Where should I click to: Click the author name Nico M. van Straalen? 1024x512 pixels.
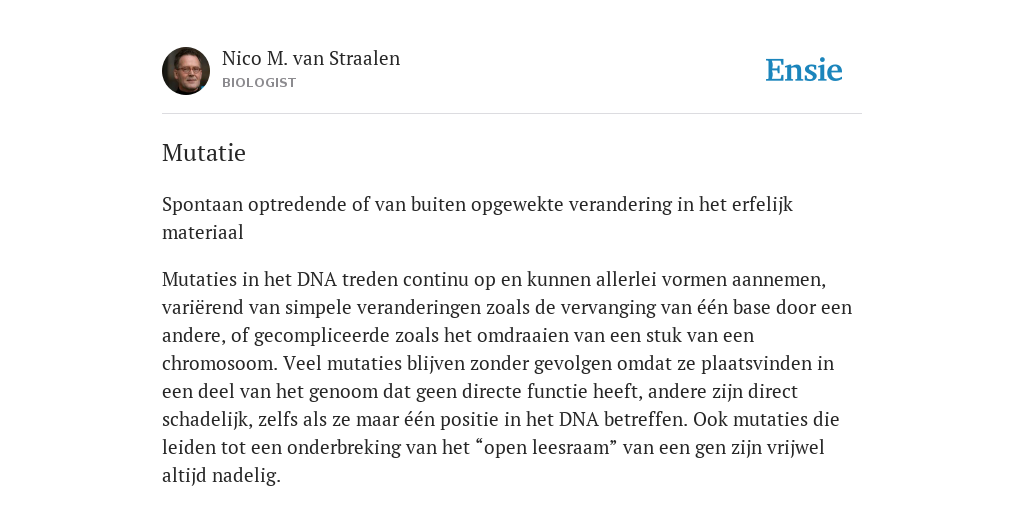pyautogui.click(x=311, y=58)
